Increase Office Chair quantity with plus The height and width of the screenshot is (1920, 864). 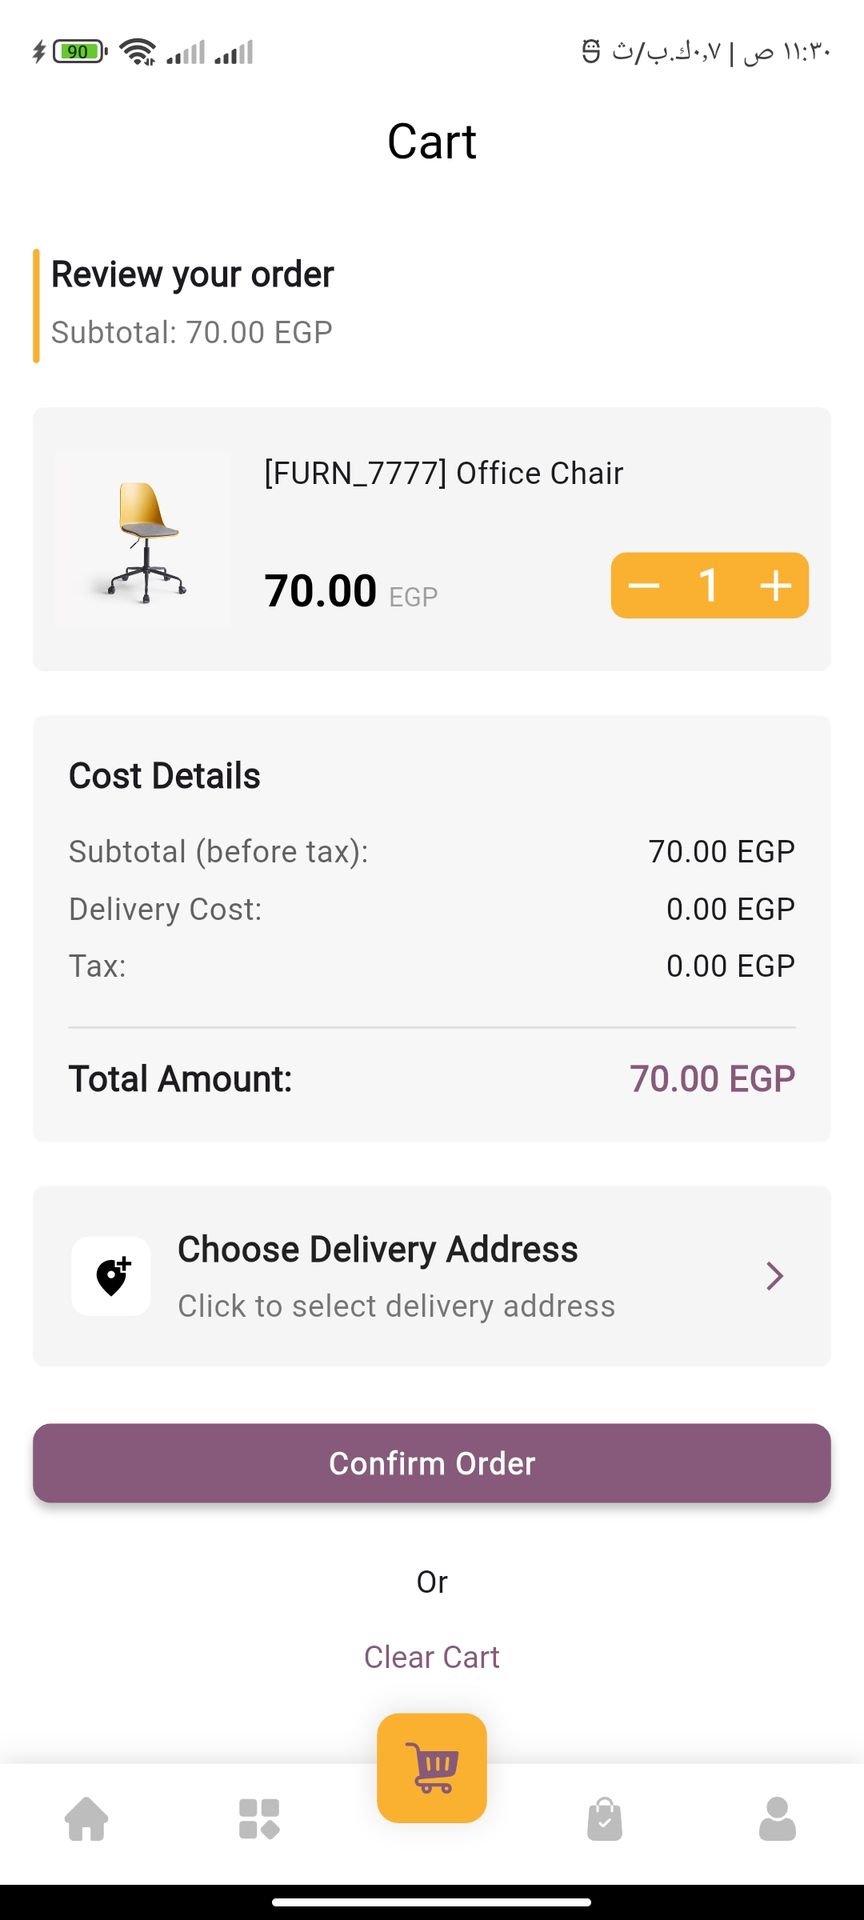pyautogui.click(x=776, y=586)
